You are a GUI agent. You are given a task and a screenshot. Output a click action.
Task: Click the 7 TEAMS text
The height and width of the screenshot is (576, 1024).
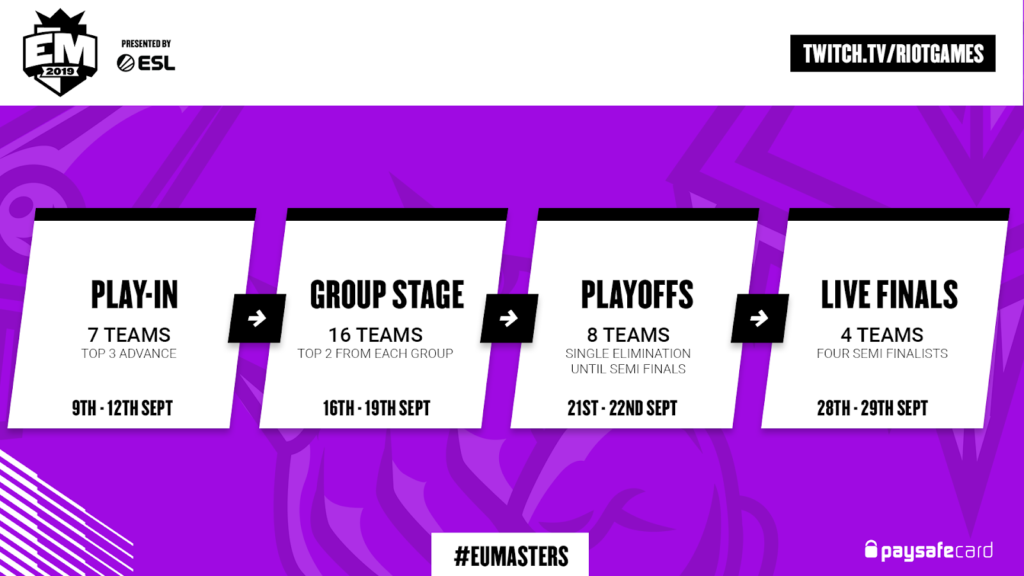coord(129,335)
